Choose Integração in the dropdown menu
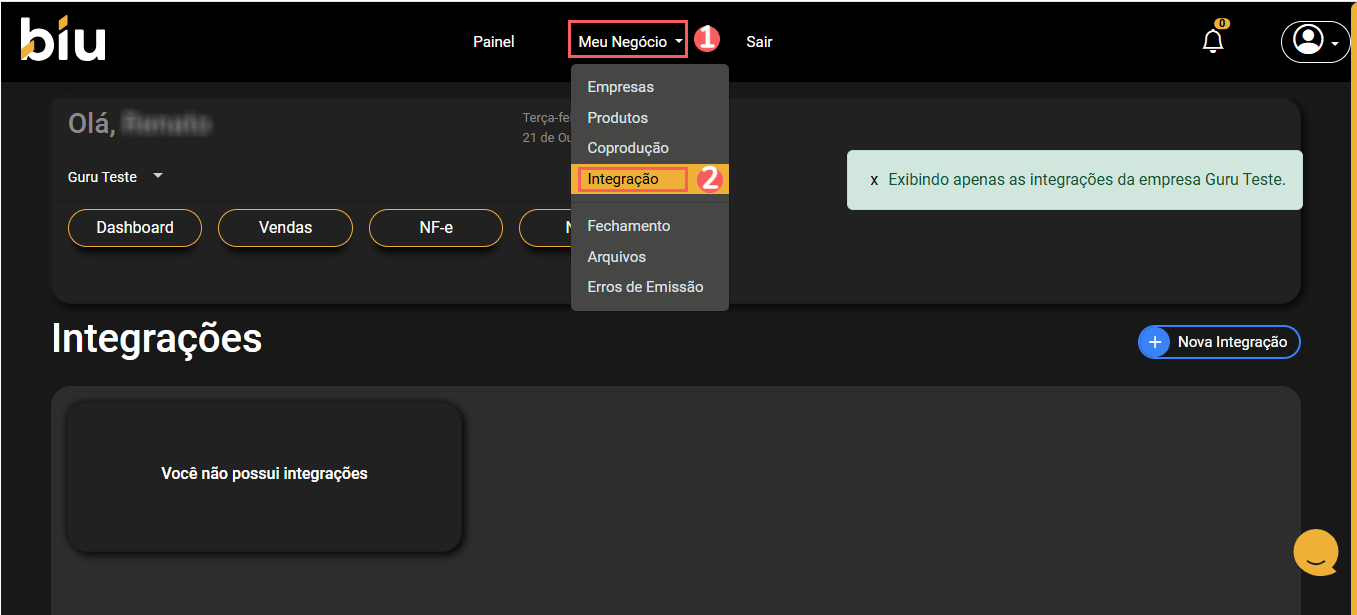The width and height of the screenshot is (1357, 615). point(623,179)
